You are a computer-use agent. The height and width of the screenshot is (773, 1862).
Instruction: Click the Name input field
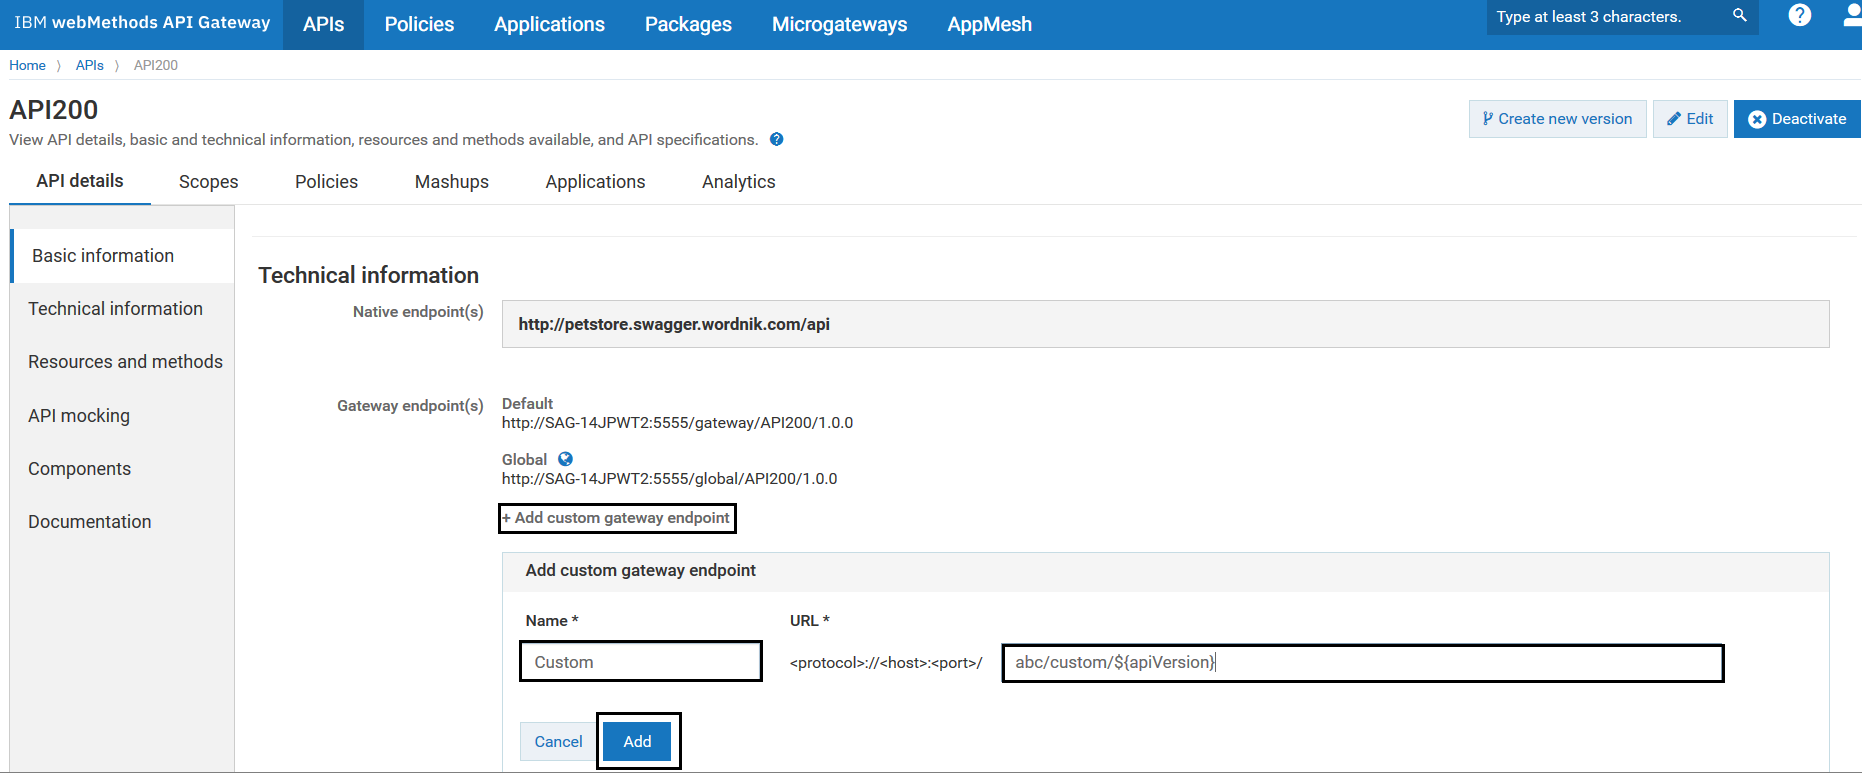tap(641, 662)
